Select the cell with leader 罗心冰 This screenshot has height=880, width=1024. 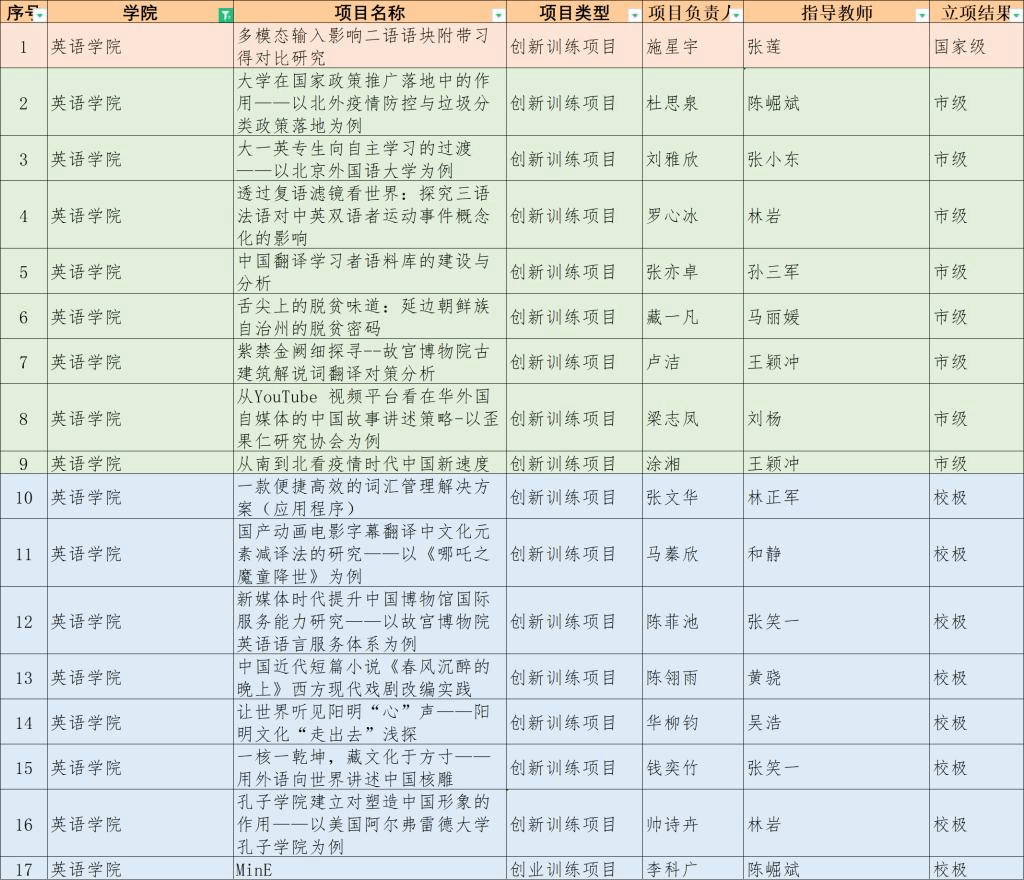pyautogui.click(x=692, y=216)
